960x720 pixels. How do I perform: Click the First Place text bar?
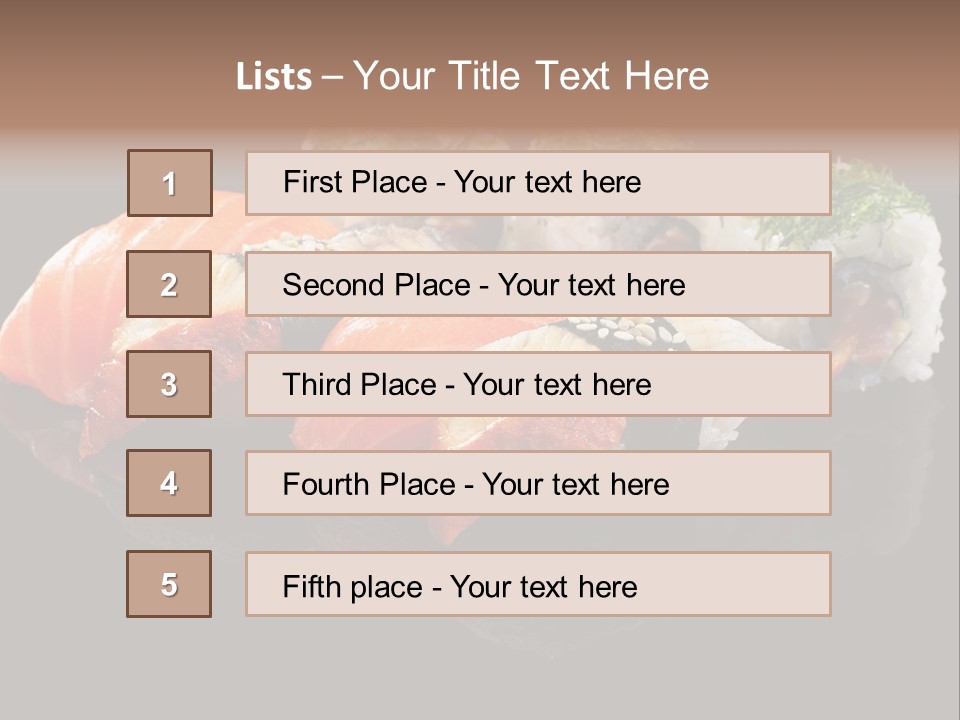pos(538,184)
